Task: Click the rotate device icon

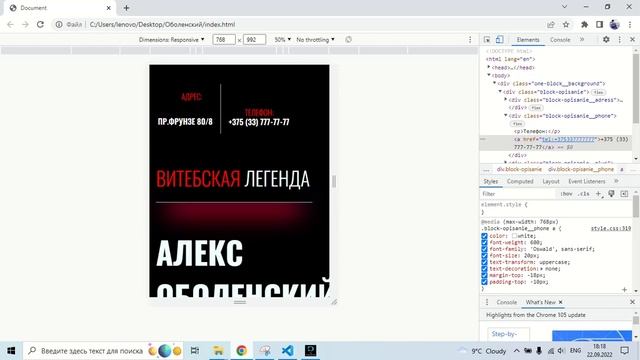Action: coord(348,40)
